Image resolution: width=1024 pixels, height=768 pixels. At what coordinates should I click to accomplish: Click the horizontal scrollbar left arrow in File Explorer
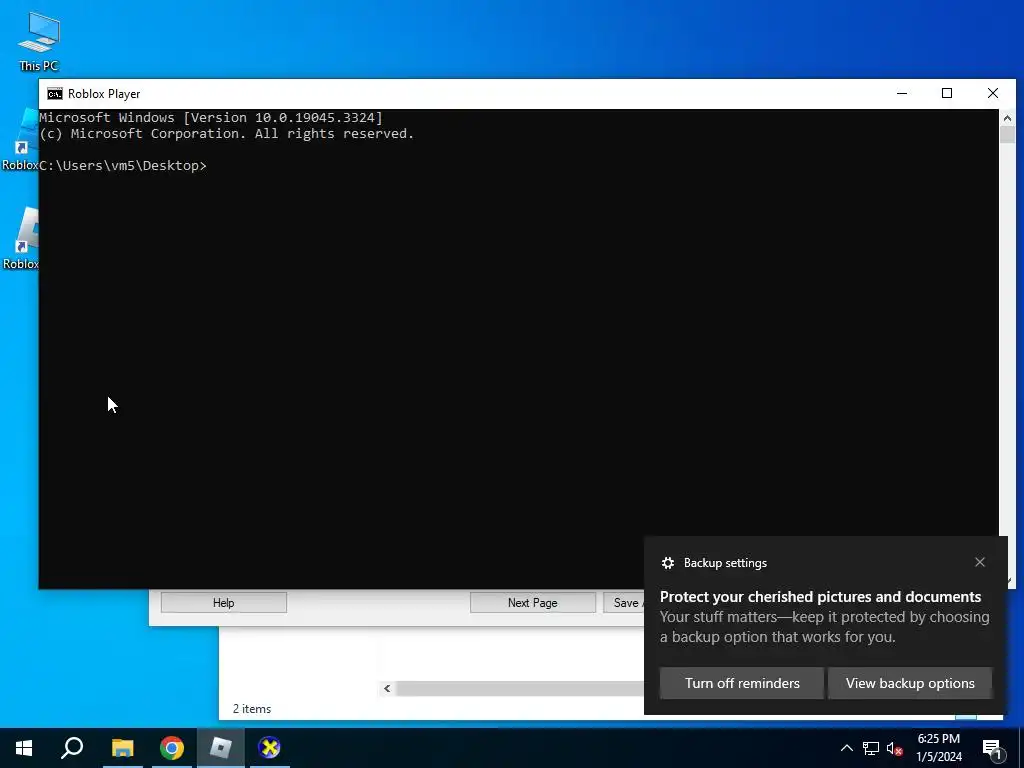click(x=387, y=688)
